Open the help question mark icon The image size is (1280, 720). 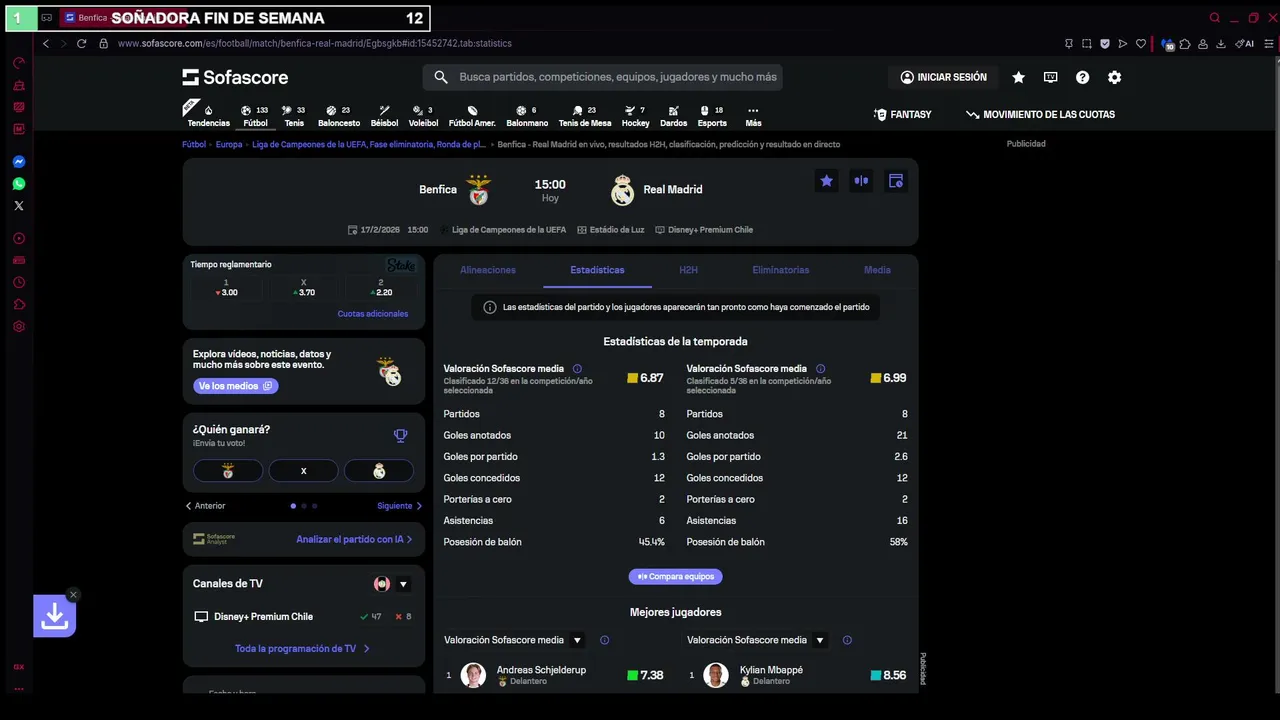coord(1082,77)
